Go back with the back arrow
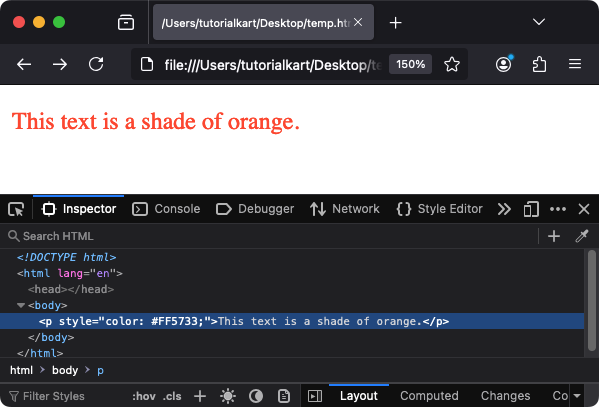Image resolution: width=599 pixels, height=407 pixels. coord(24,64)
